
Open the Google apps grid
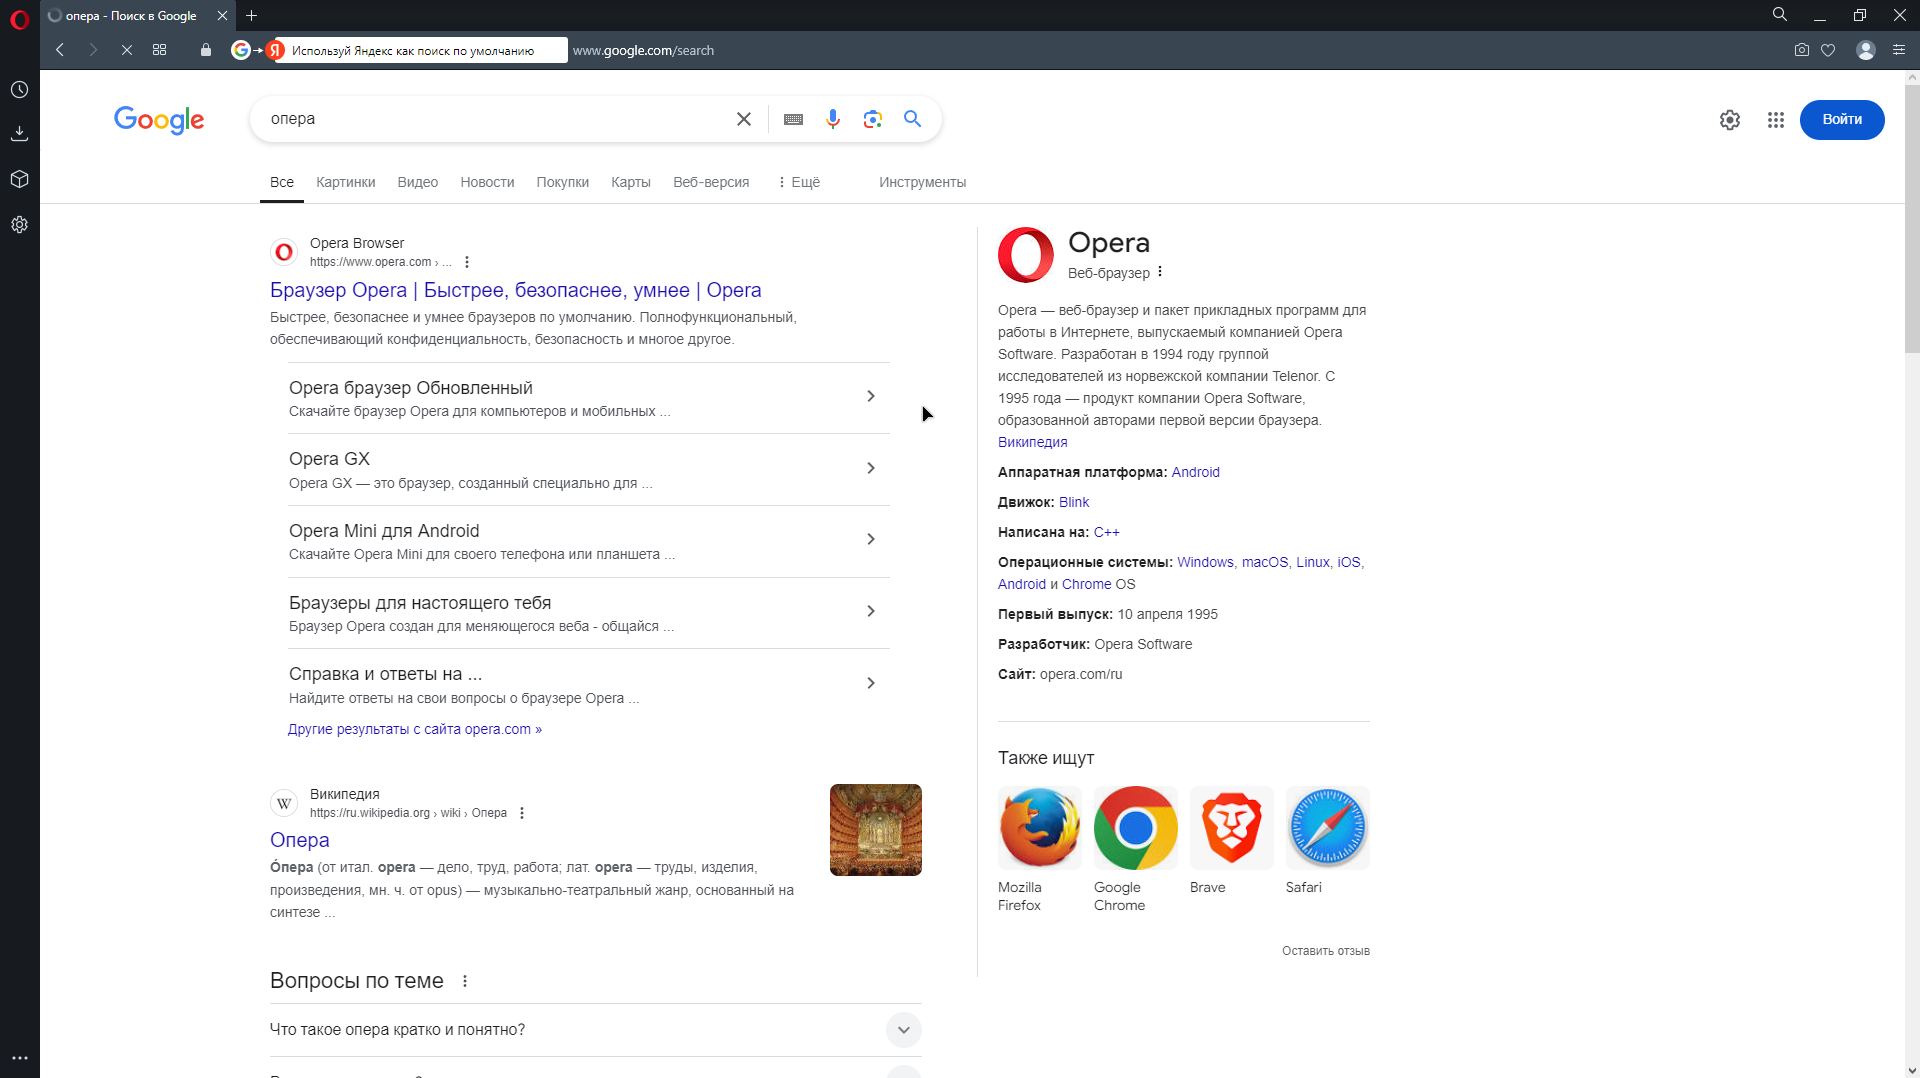coord(1776,120)
